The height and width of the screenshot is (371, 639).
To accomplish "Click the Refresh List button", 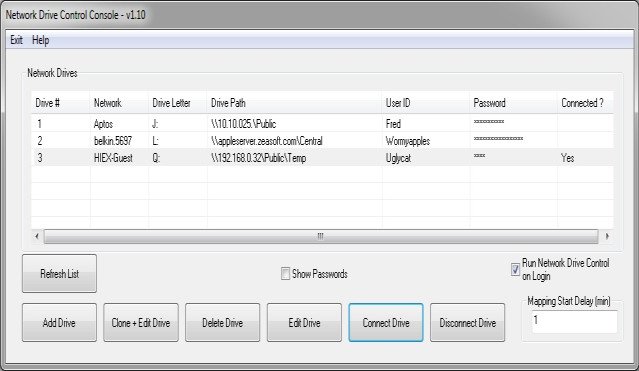I will (x=59, y=274).
